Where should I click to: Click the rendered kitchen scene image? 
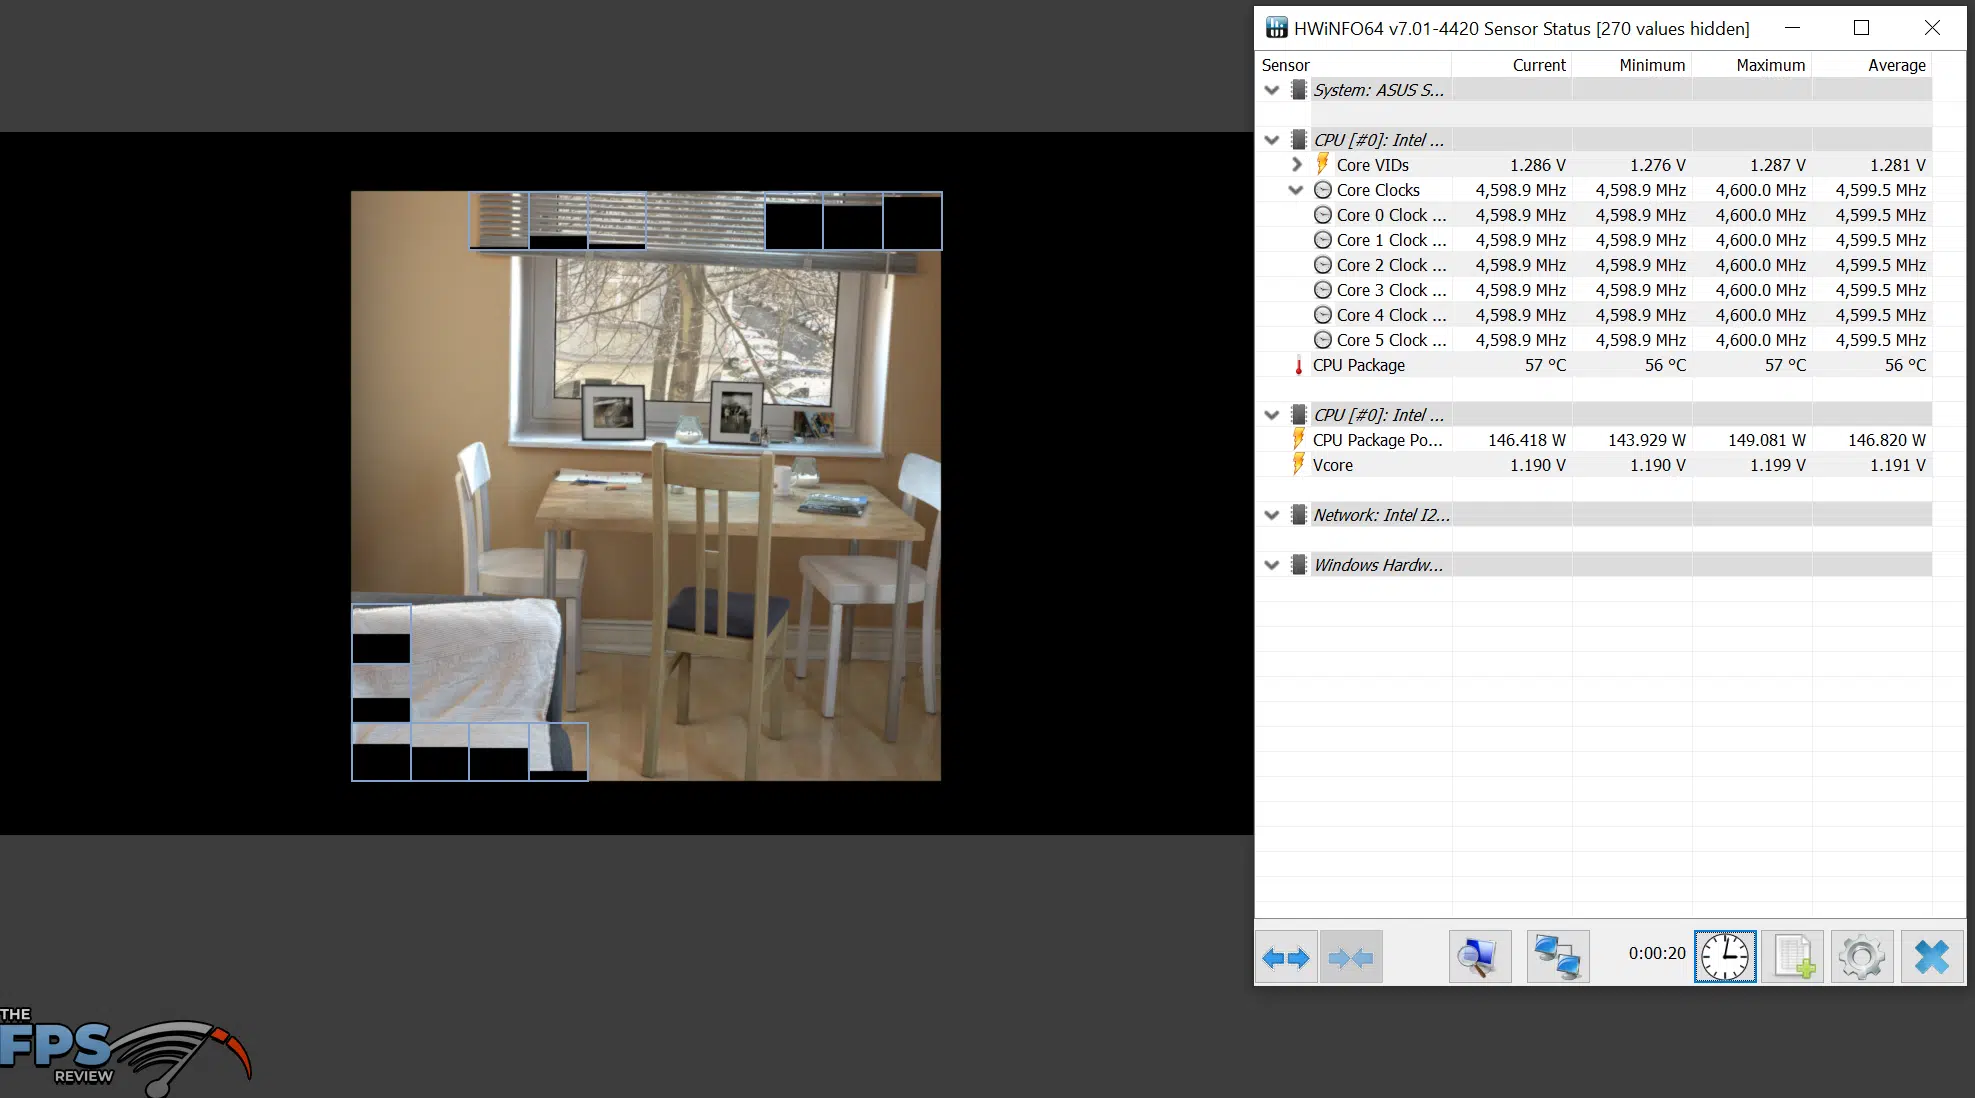tap(646, 486)
